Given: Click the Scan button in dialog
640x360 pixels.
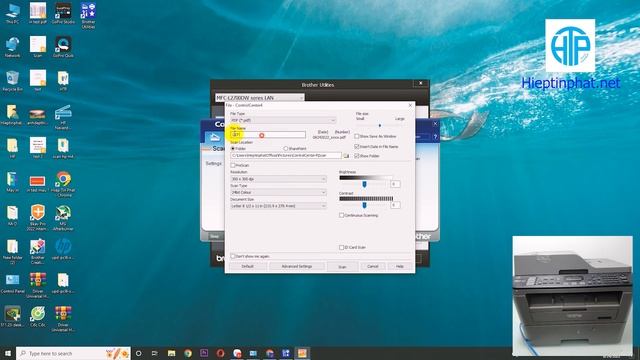Looking at the screenshot, I should click(x=342, y=267).
